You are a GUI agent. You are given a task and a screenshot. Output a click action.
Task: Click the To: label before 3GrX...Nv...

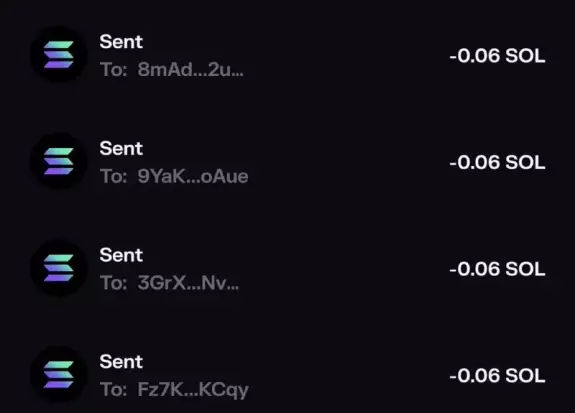click(x=114, y=283)
